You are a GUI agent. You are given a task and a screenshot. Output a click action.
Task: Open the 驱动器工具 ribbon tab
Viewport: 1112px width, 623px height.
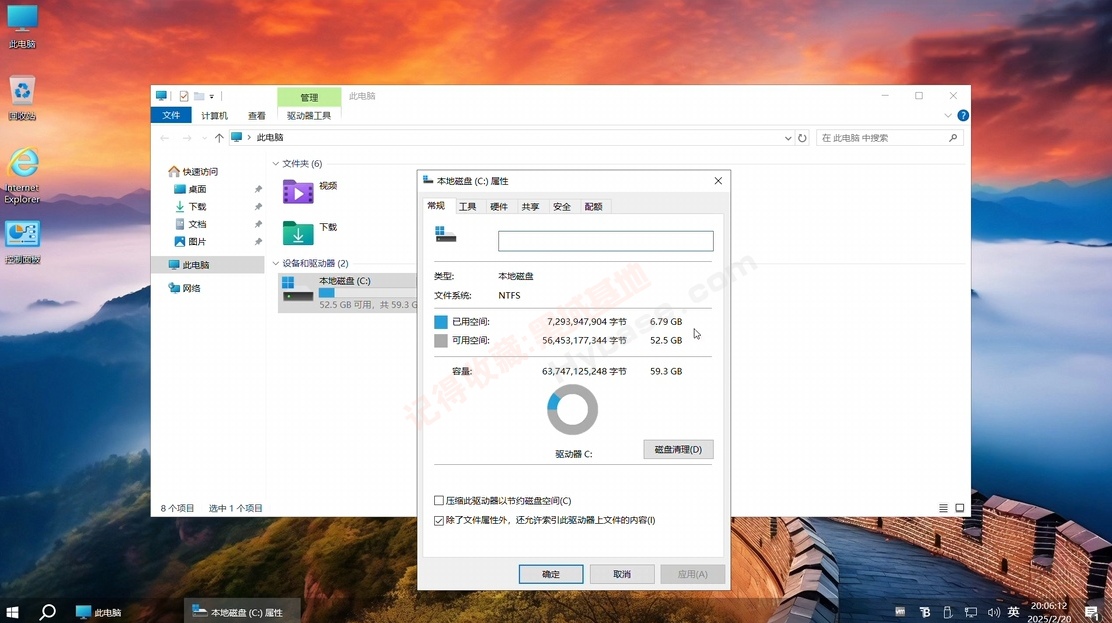coord(308,116)
